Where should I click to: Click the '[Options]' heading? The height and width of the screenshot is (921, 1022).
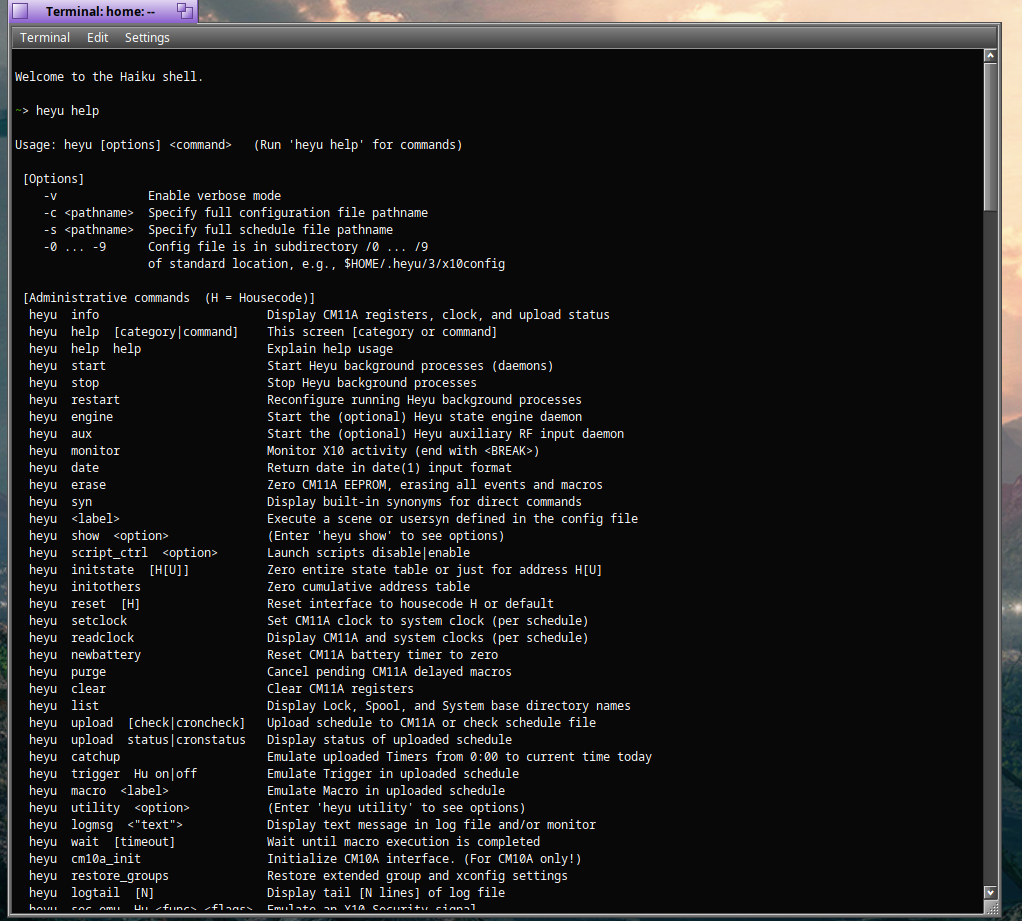[53, 179]
